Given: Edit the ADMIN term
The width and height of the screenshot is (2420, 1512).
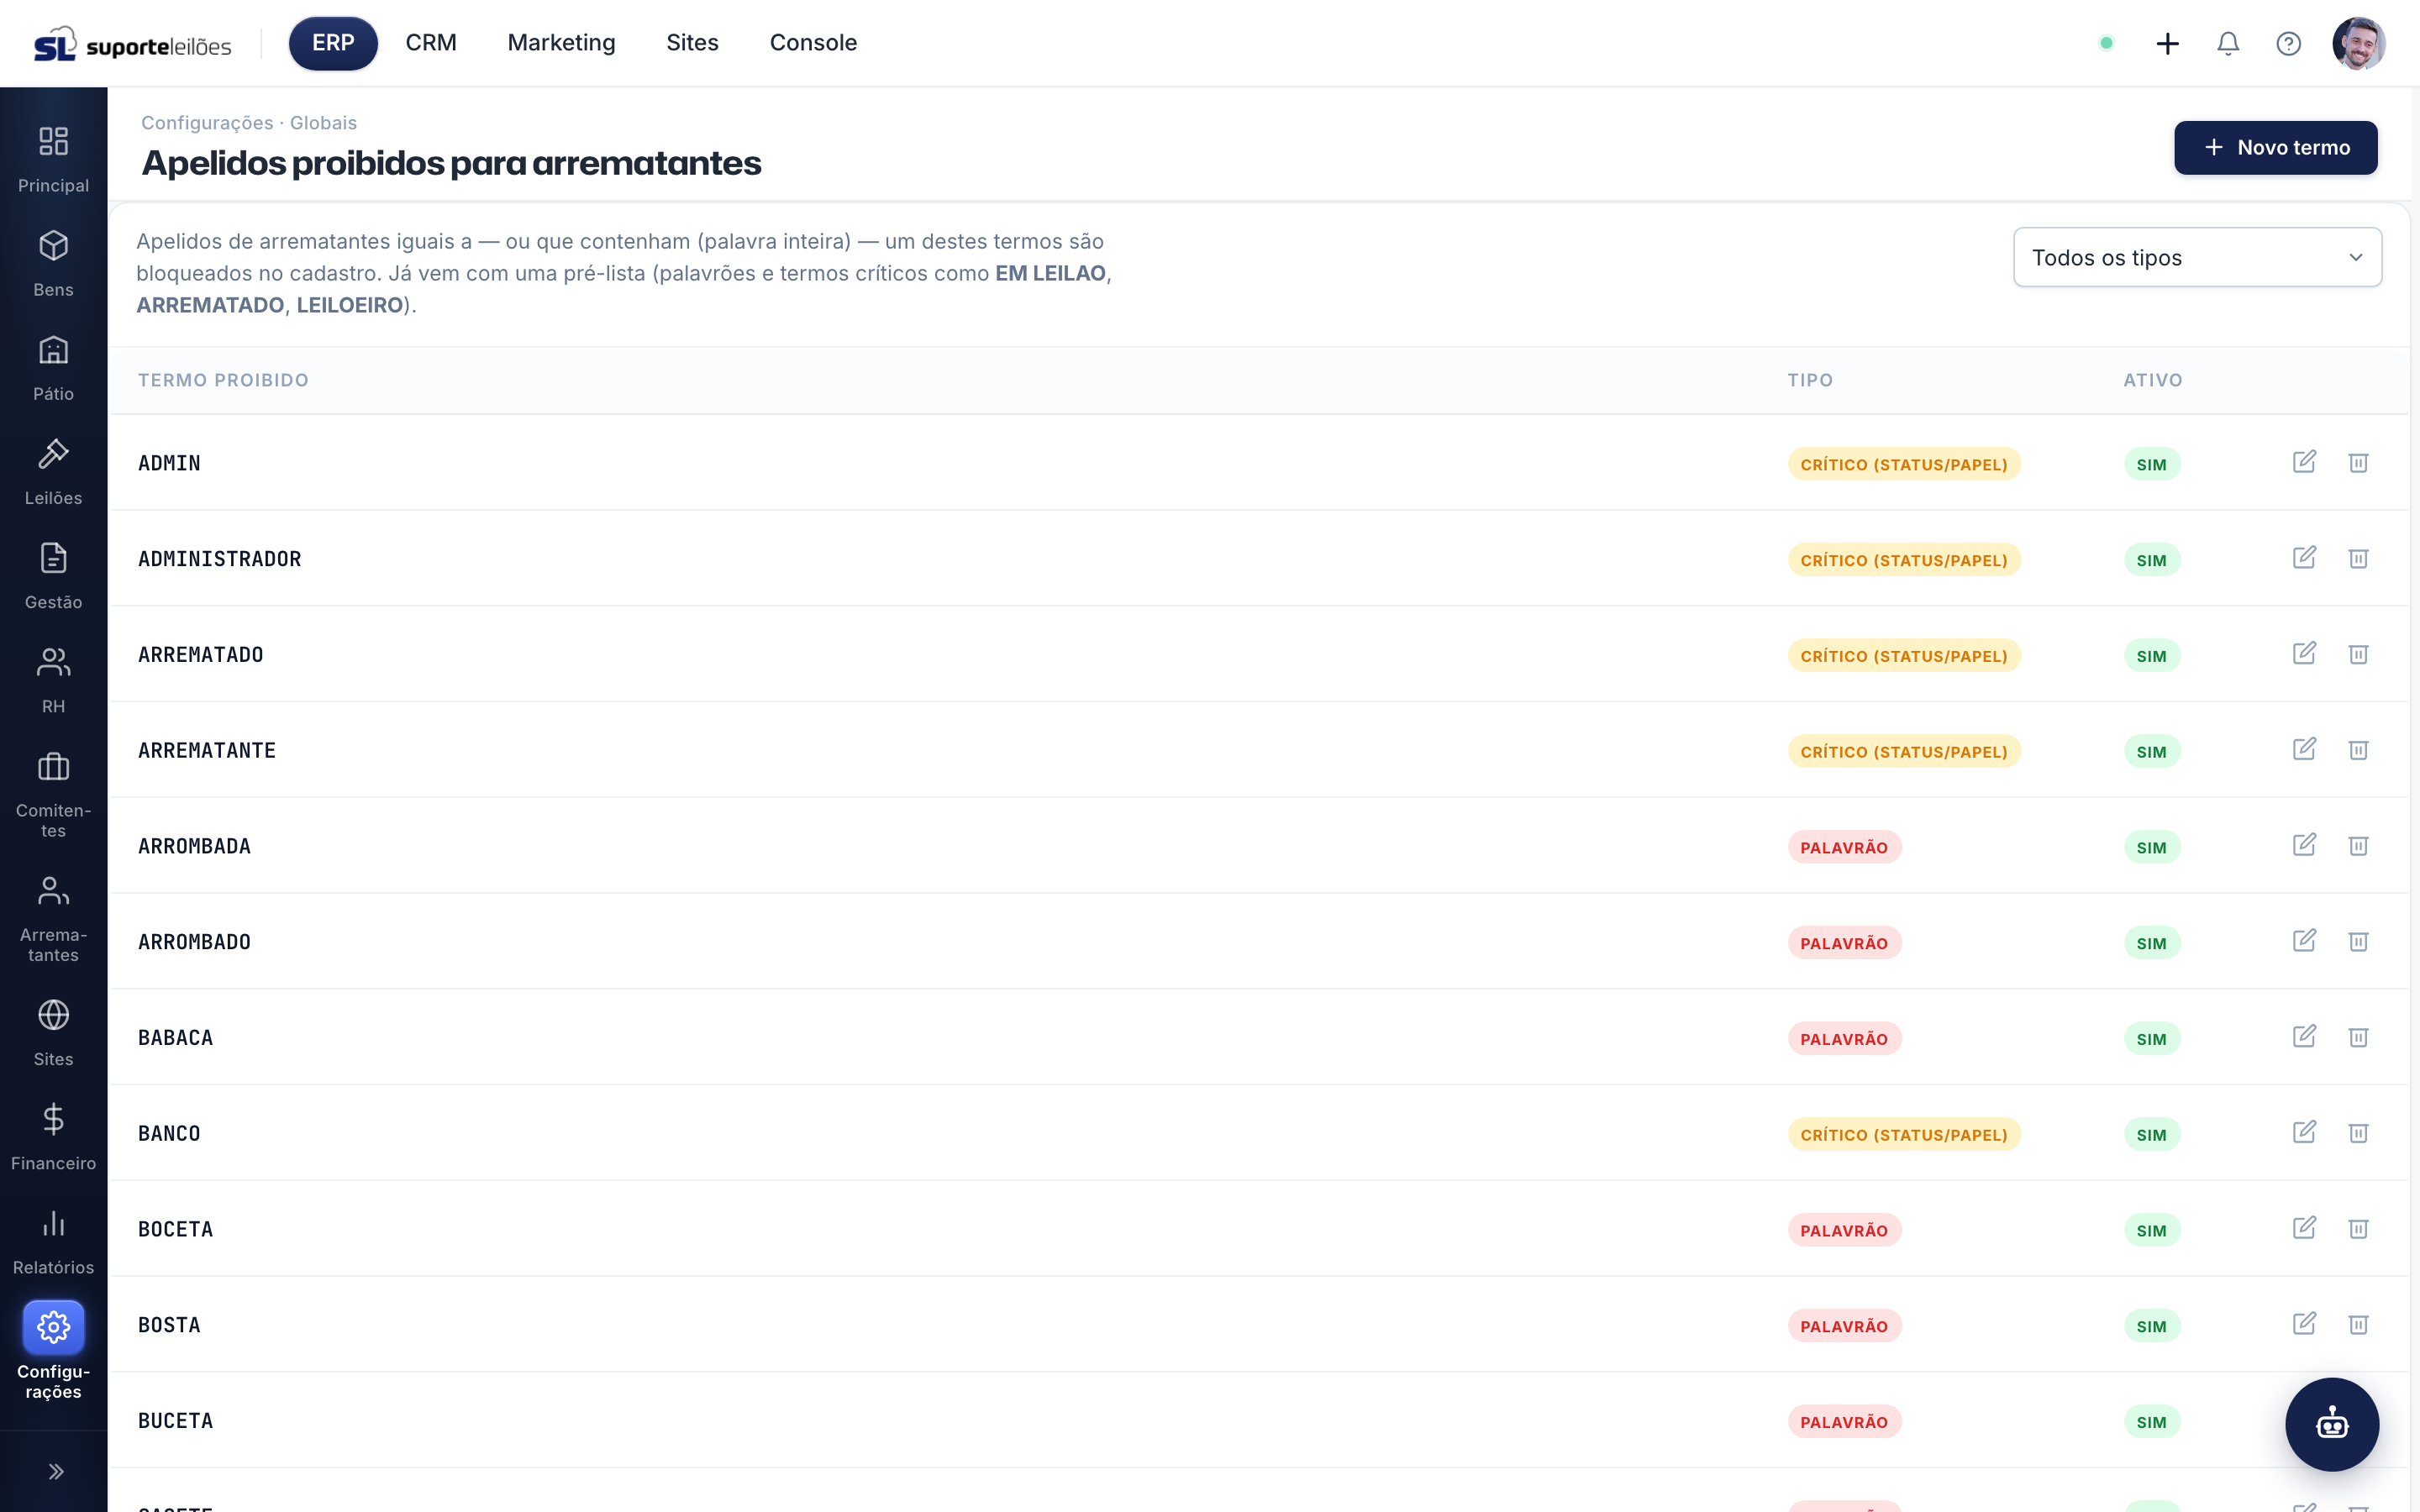Looking at the screenshot, I should [2304, 462].
